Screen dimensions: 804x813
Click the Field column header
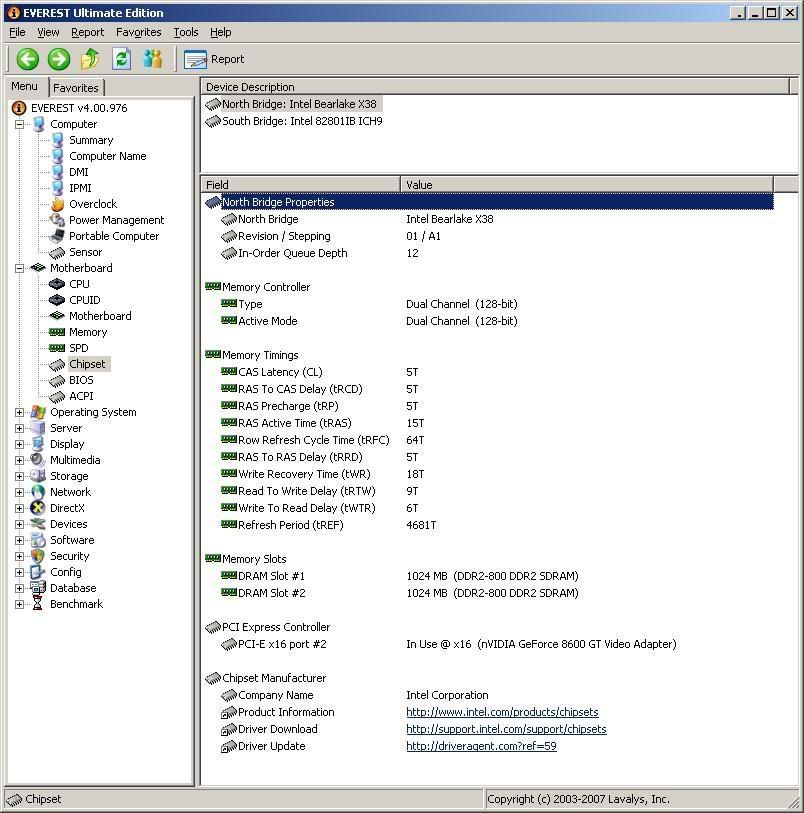tap(300, 185)
